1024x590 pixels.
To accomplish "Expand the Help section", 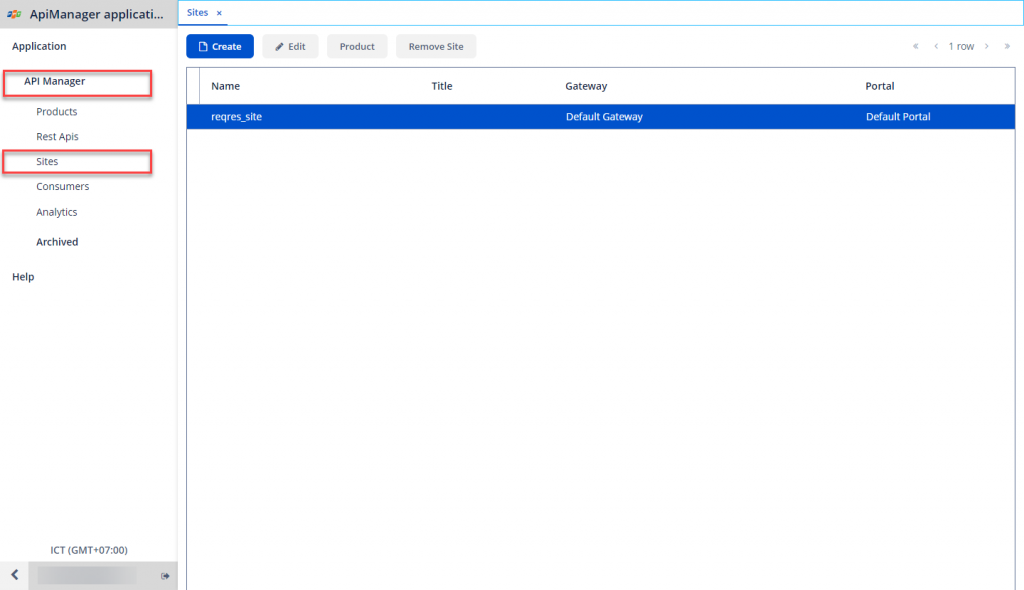I will tap(22, 276).
